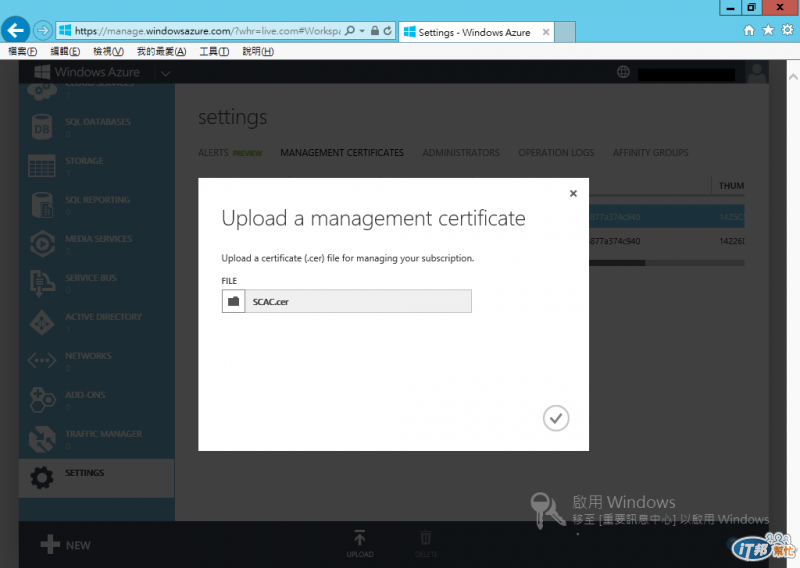Image resolution: width=800 pixels, height=568 pixels.
Task: Open browser Tools gear icon
Action: pyautogui.click(x=787, y=31)
